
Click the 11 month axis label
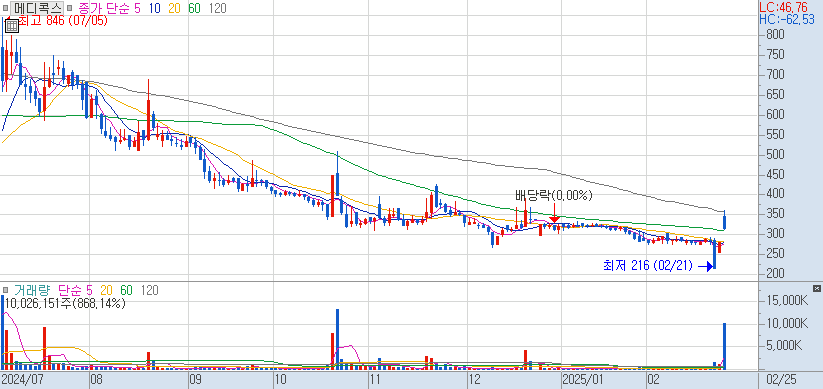375,379
